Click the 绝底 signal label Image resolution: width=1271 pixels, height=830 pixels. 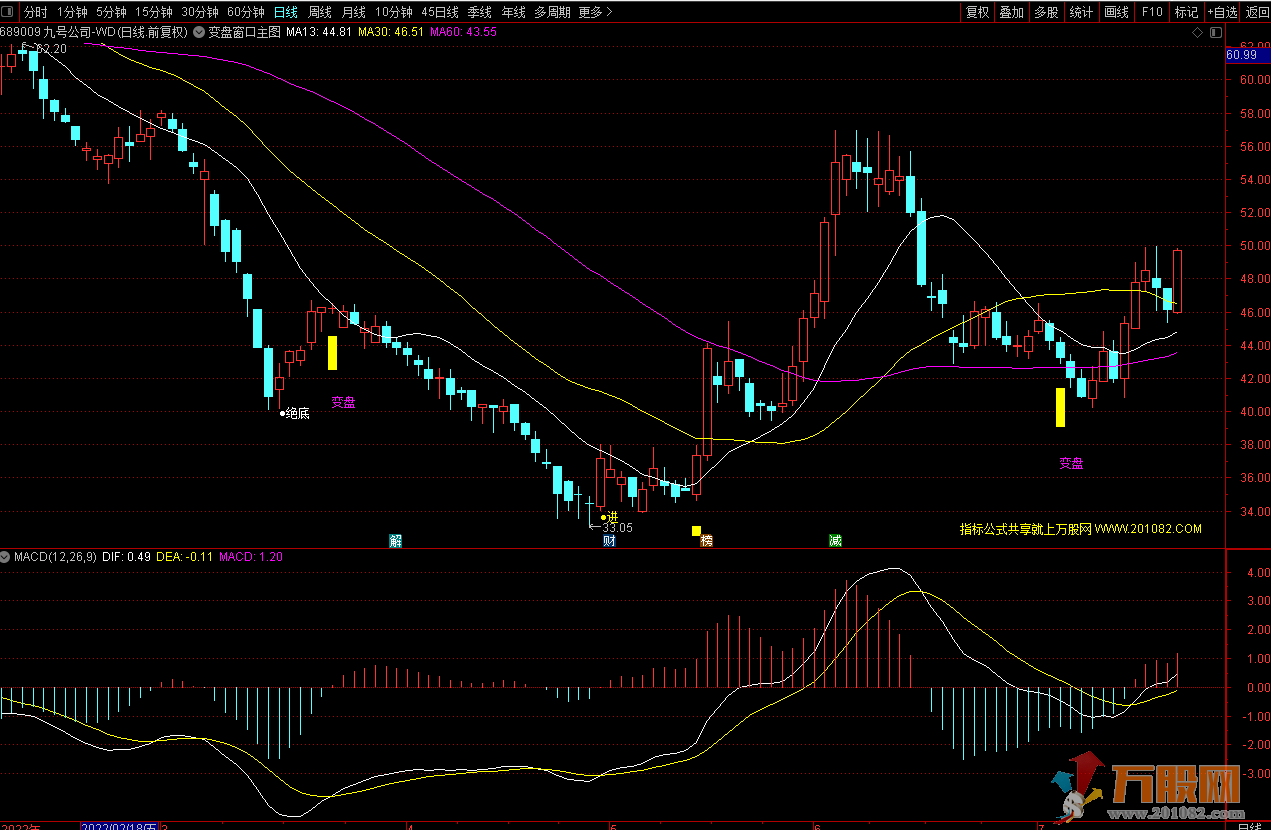pyautogui.click(x=298, y=413)
